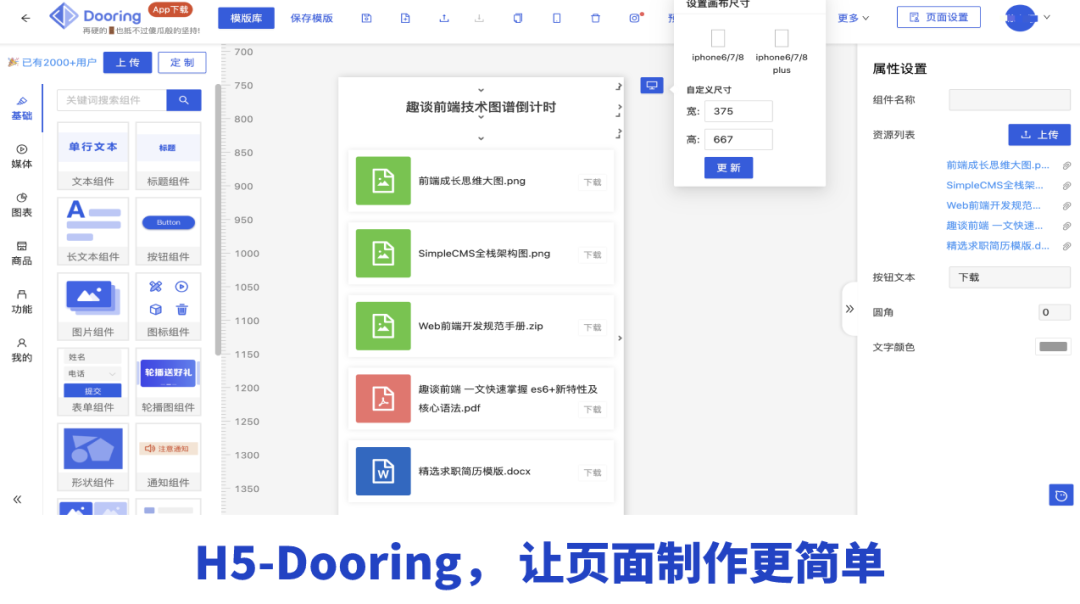Expand the 更多 dropdown menu
1080x604 pixels.
853,18
